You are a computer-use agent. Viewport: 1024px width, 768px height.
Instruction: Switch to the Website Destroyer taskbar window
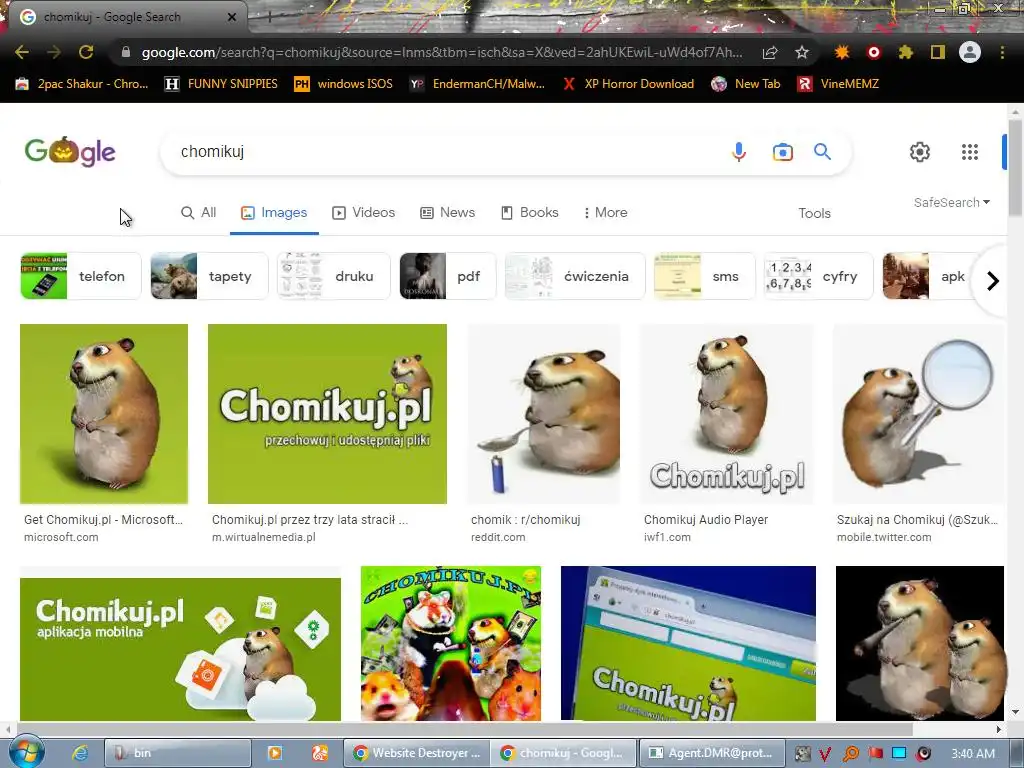point(416,753)
